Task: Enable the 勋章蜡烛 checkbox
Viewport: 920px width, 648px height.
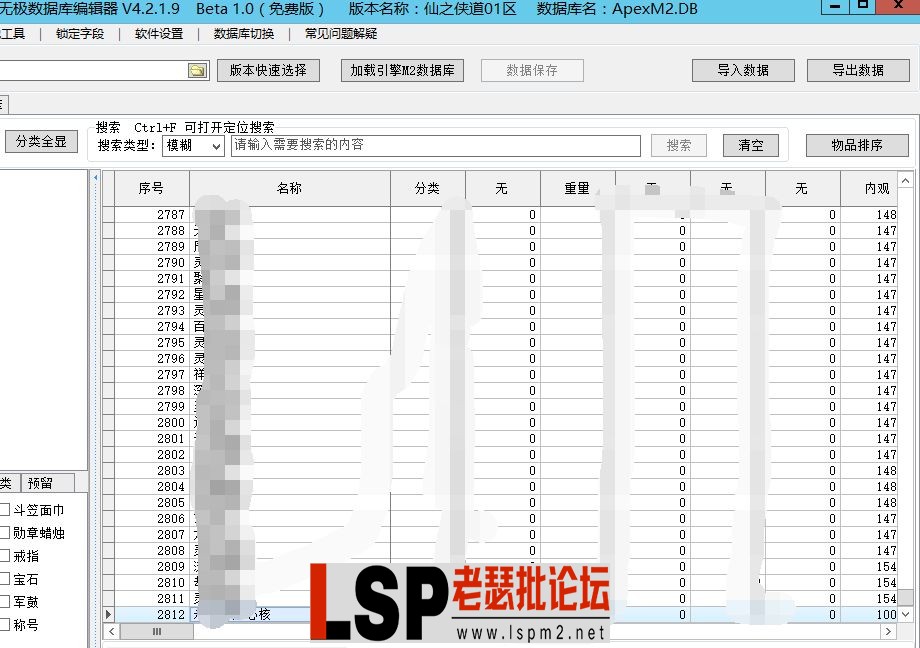Action: pos(5,532)
